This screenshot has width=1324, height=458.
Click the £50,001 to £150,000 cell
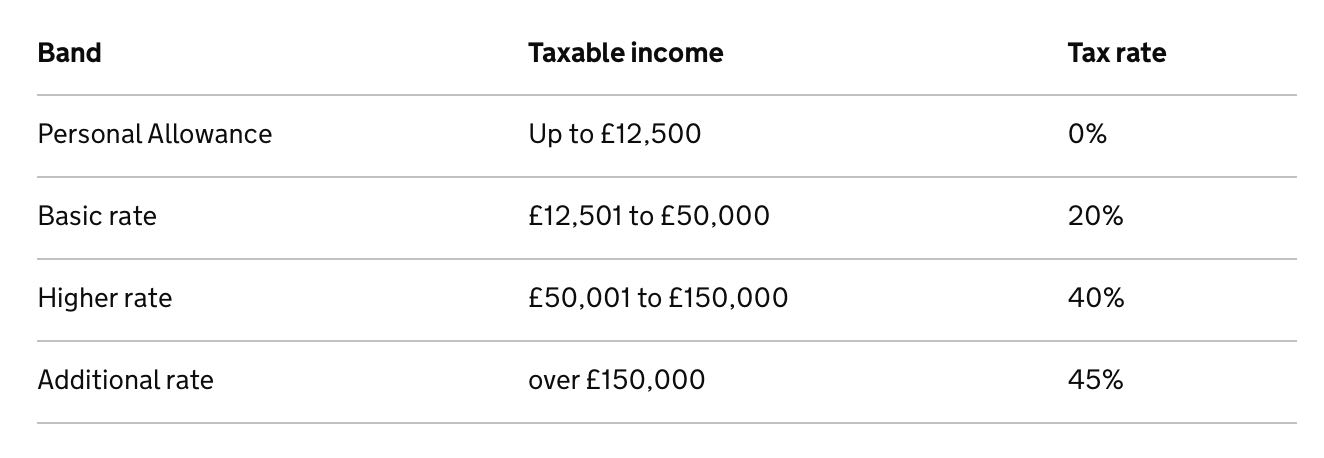[x=658, y=298]
